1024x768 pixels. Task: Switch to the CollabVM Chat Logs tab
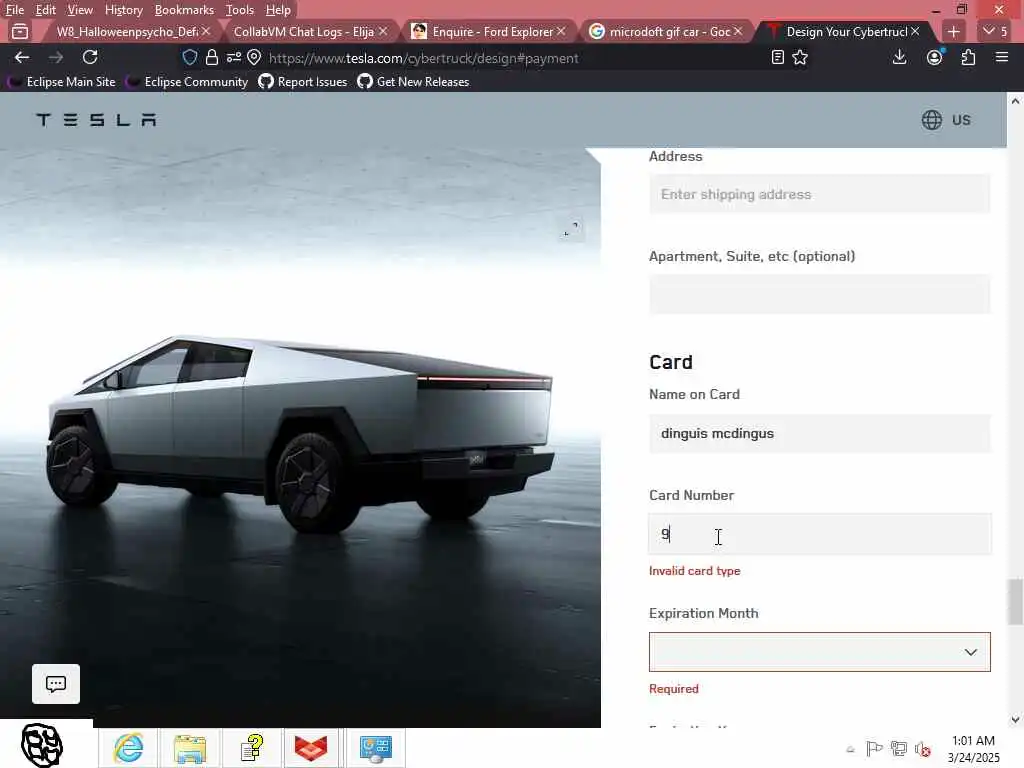point(304,31)
